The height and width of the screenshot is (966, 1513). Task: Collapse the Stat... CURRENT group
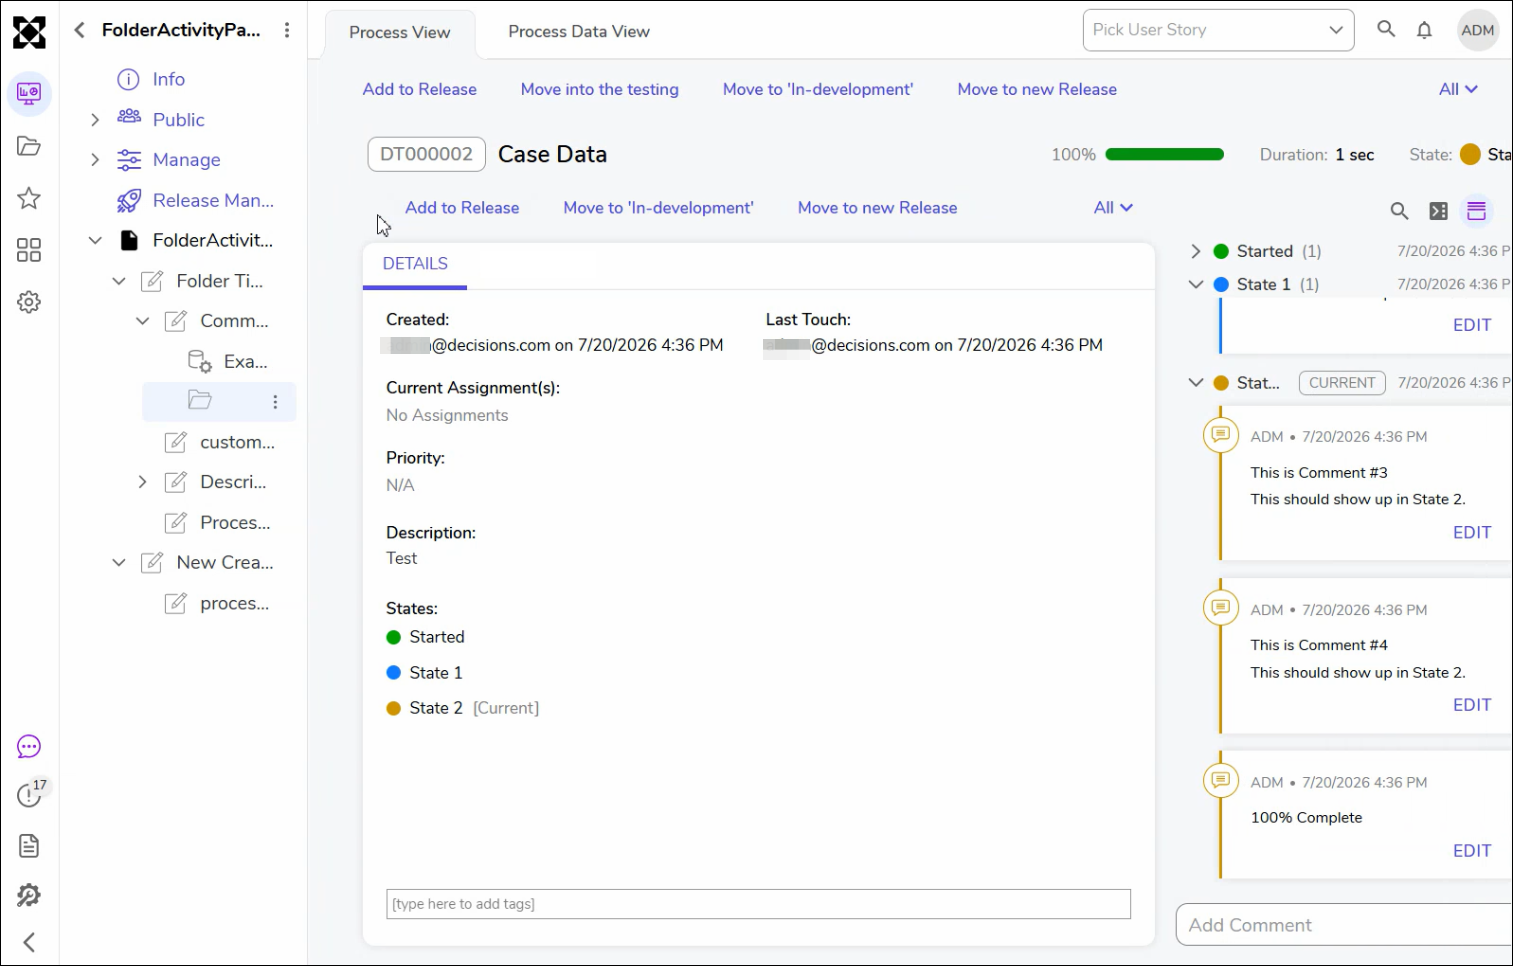[x=1195, y=382]
